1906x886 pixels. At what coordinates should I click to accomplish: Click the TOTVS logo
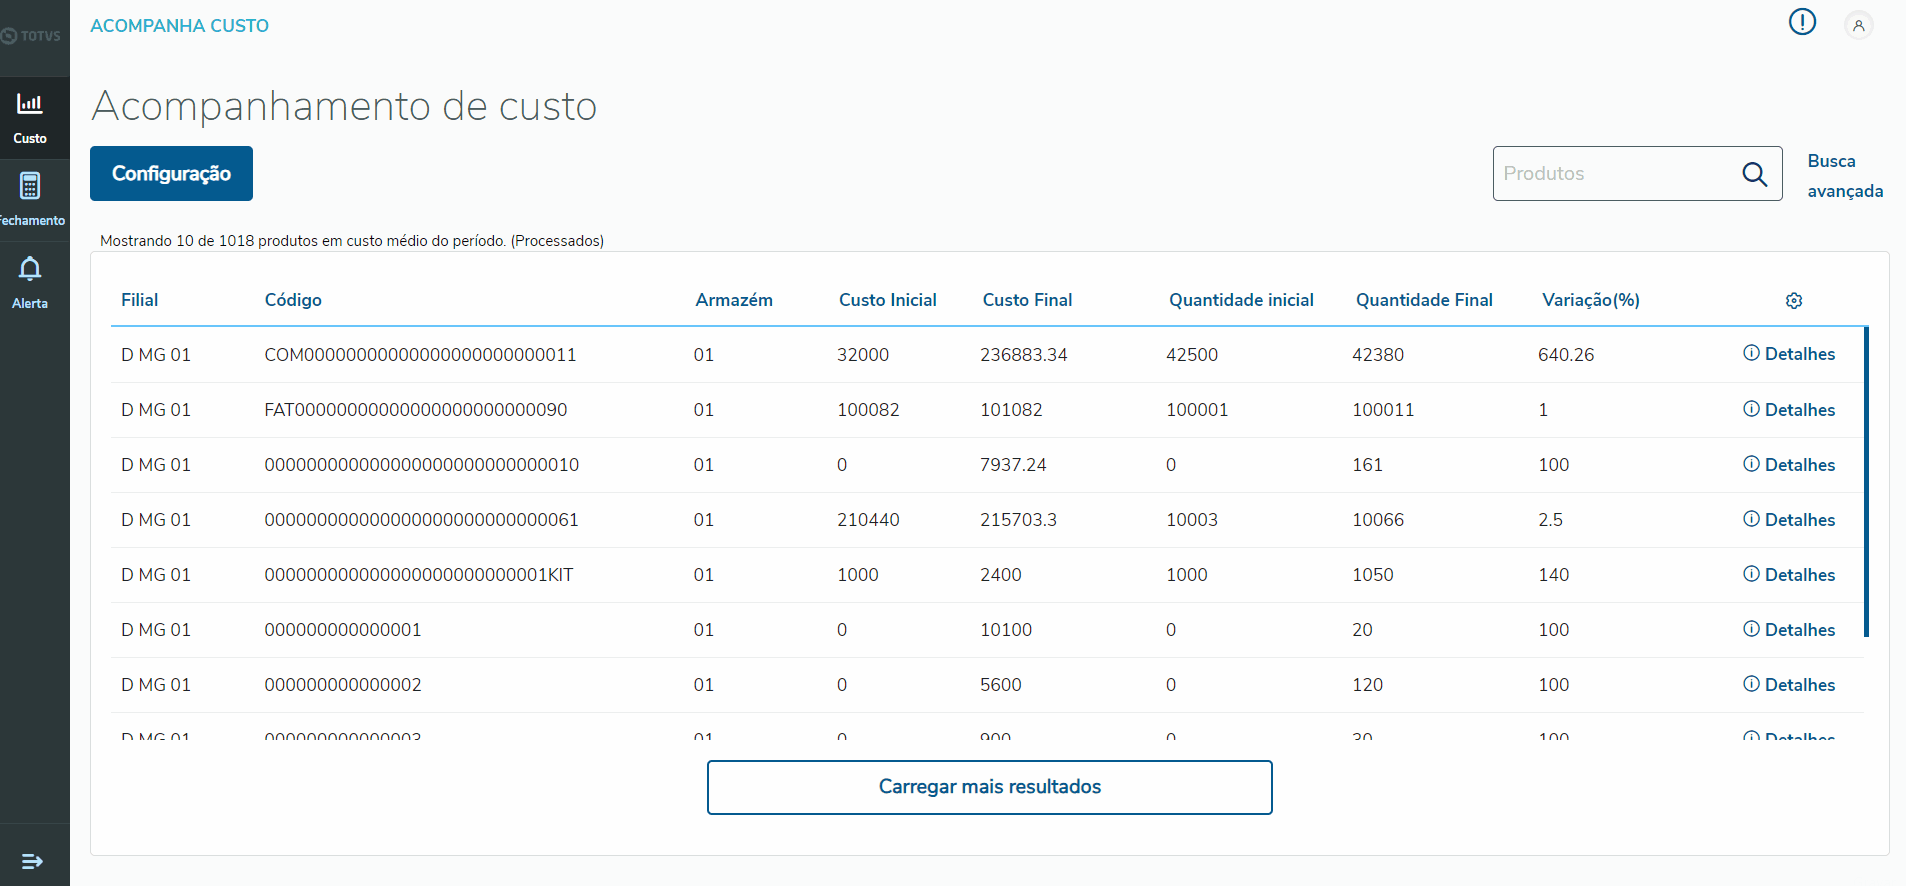(x=31, y=36)
